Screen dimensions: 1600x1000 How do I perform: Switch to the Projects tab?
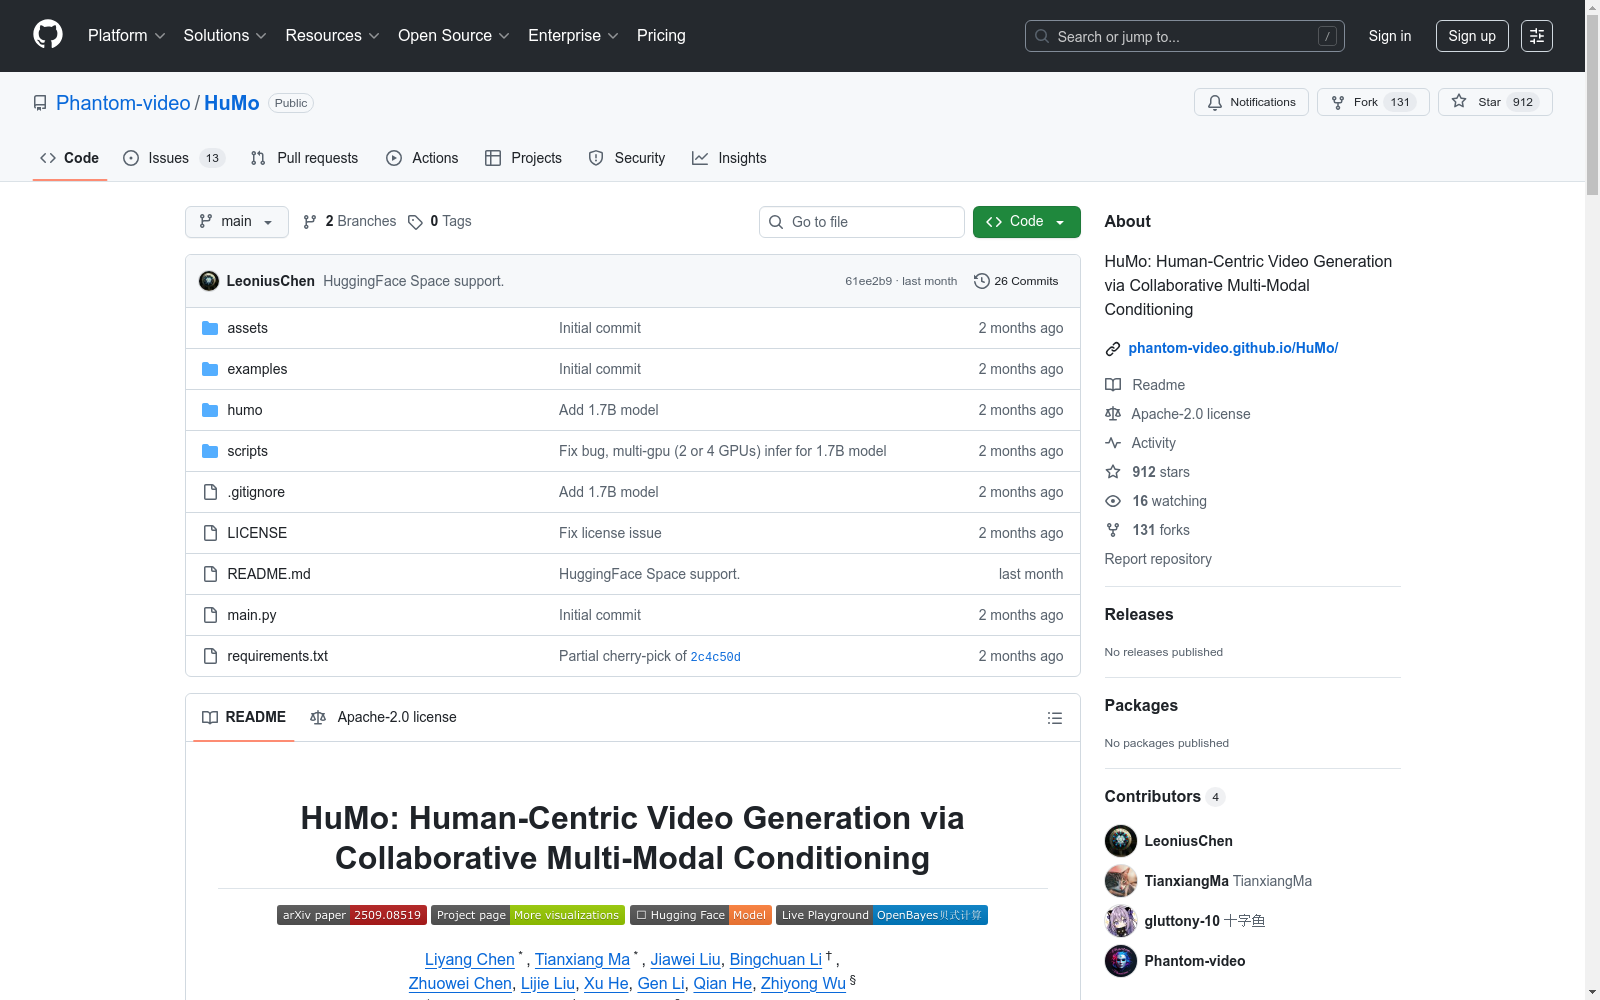(523, 158)
